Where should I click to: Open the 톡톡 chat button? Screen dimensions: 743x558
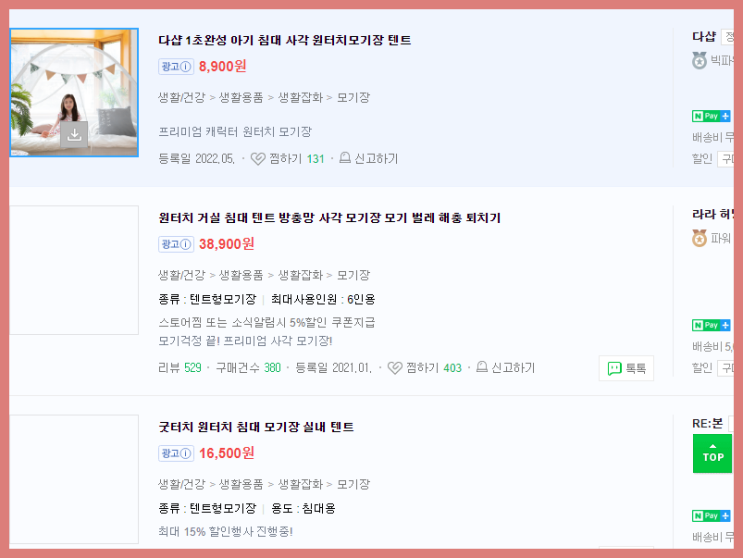tap(626, 368)
